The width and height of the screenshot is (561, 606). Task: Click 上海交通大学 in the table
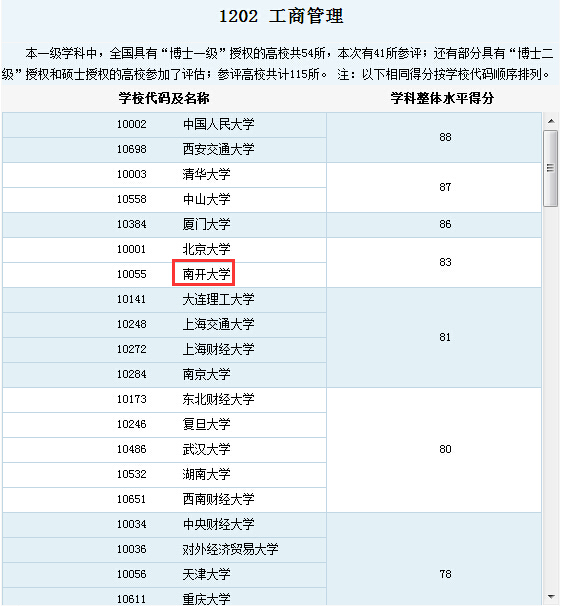(x=219, y=324)
